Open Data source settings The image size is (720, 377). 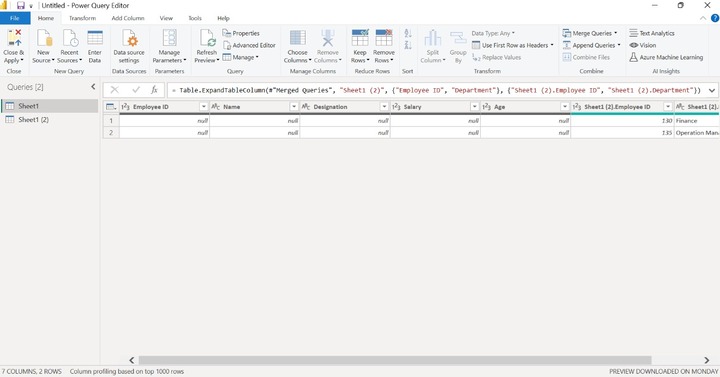(129, 47)
